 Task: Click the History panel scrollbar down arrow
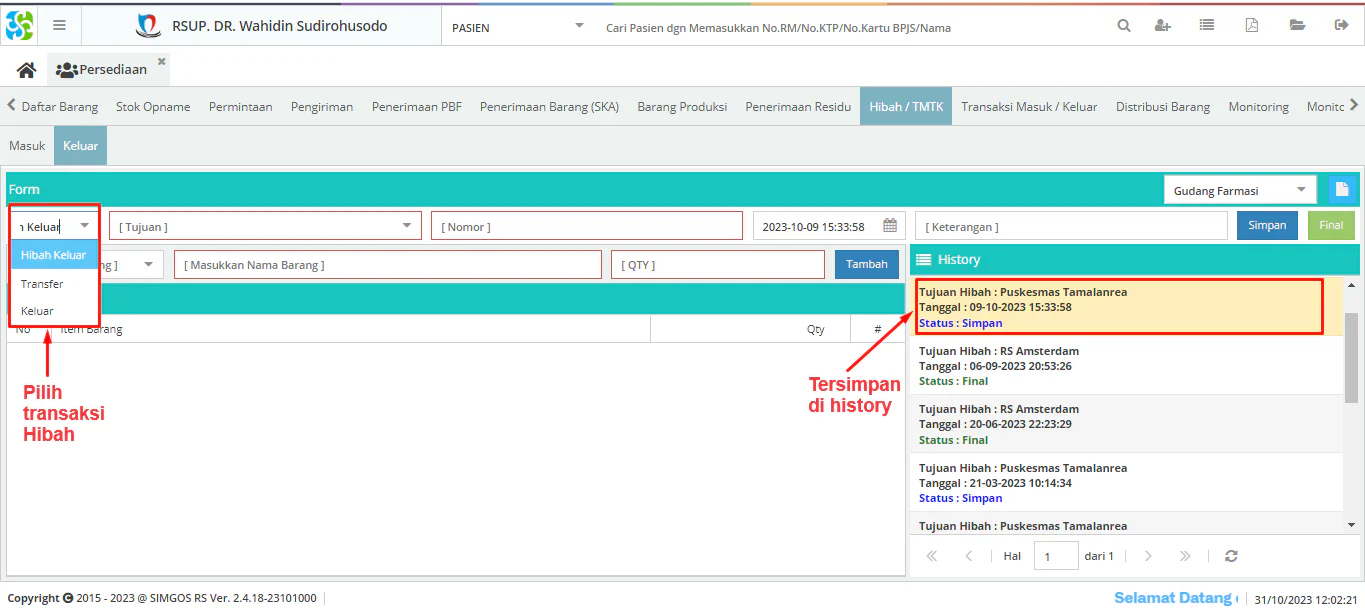(1351, 524)
